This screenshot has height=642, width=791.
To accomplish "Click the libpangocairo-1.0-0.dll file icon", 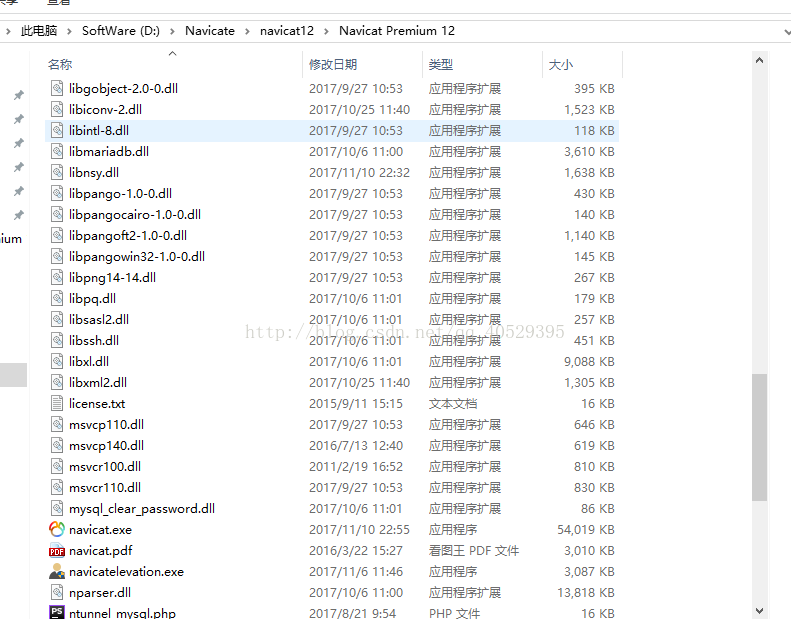I will (x=57, y=214).
